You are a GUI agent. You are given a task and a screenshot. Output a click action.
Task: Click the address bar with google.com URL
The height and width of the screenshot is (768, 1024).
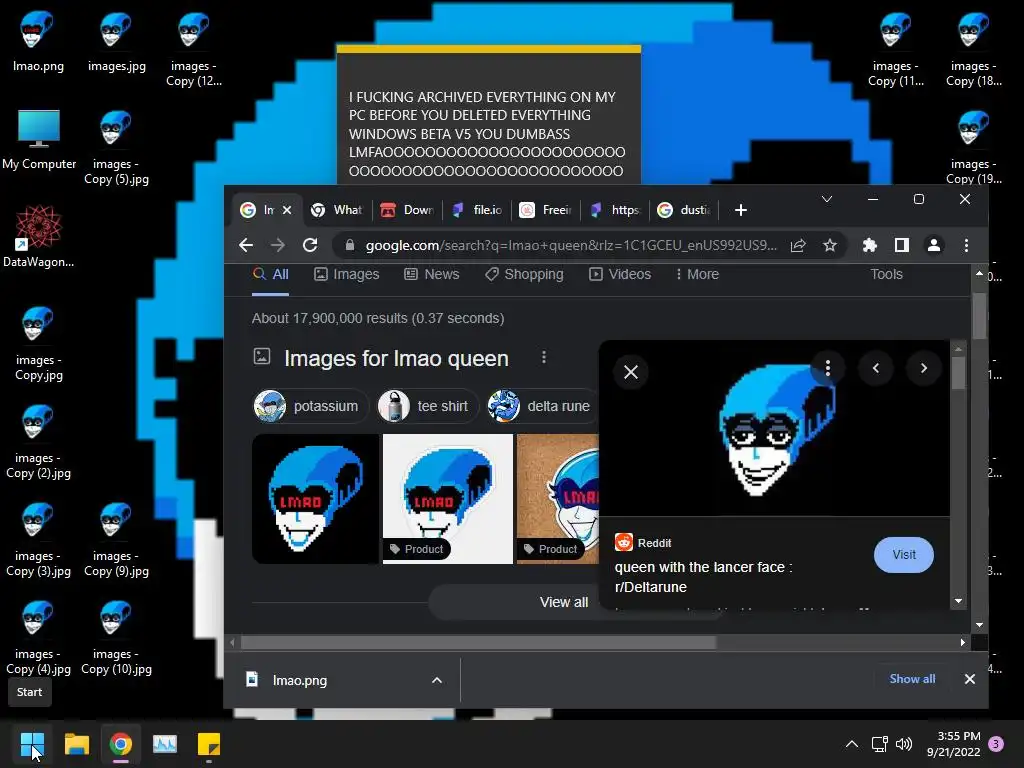[570, 246]
